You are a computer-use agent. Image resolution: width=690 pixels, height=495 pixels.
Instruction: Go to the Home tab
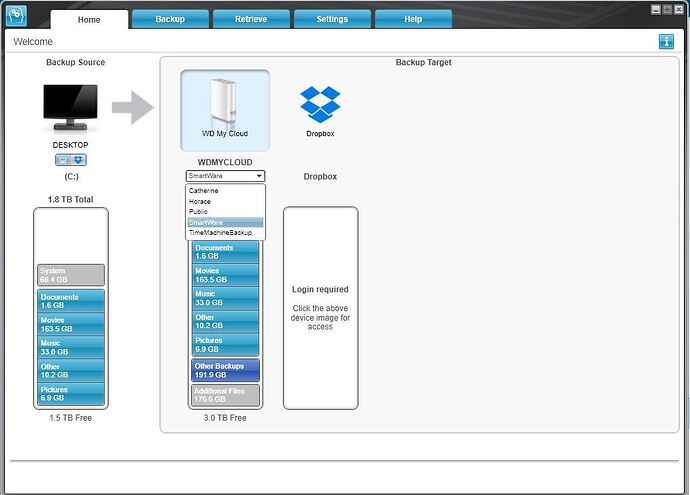coord(89,20)
